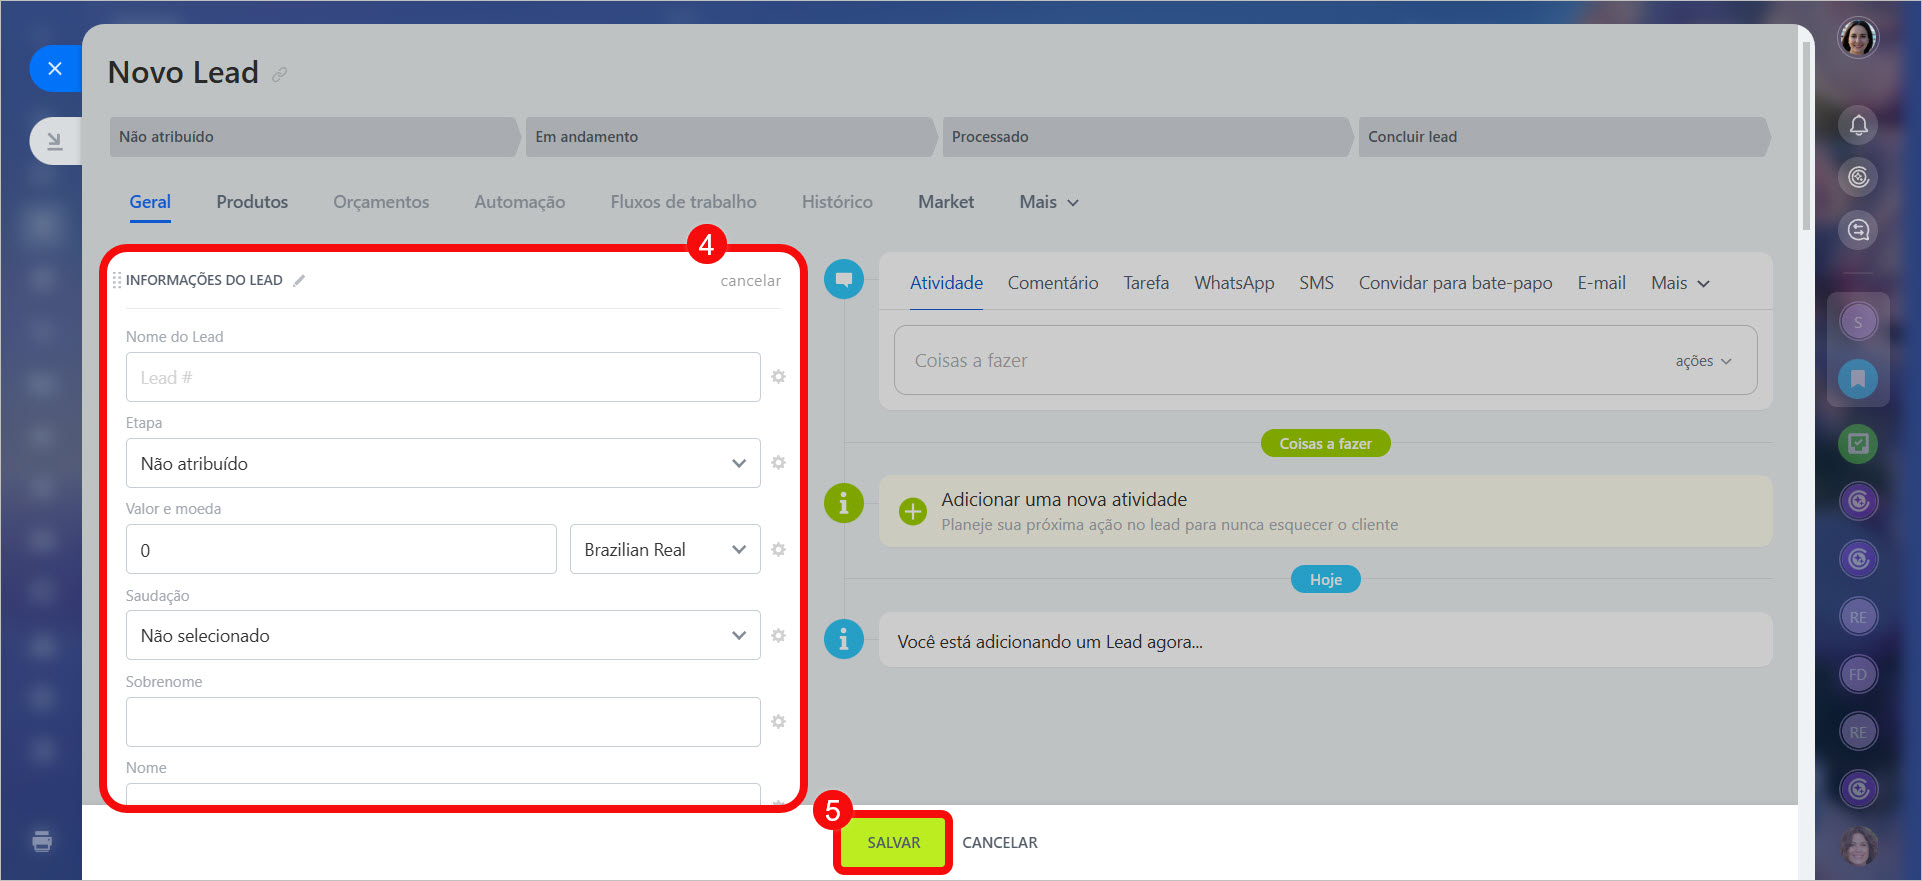Click the minimize slider icon below close button
Image resolution: width=1922 pixels, height=881 pixels.
coord(55,141)
